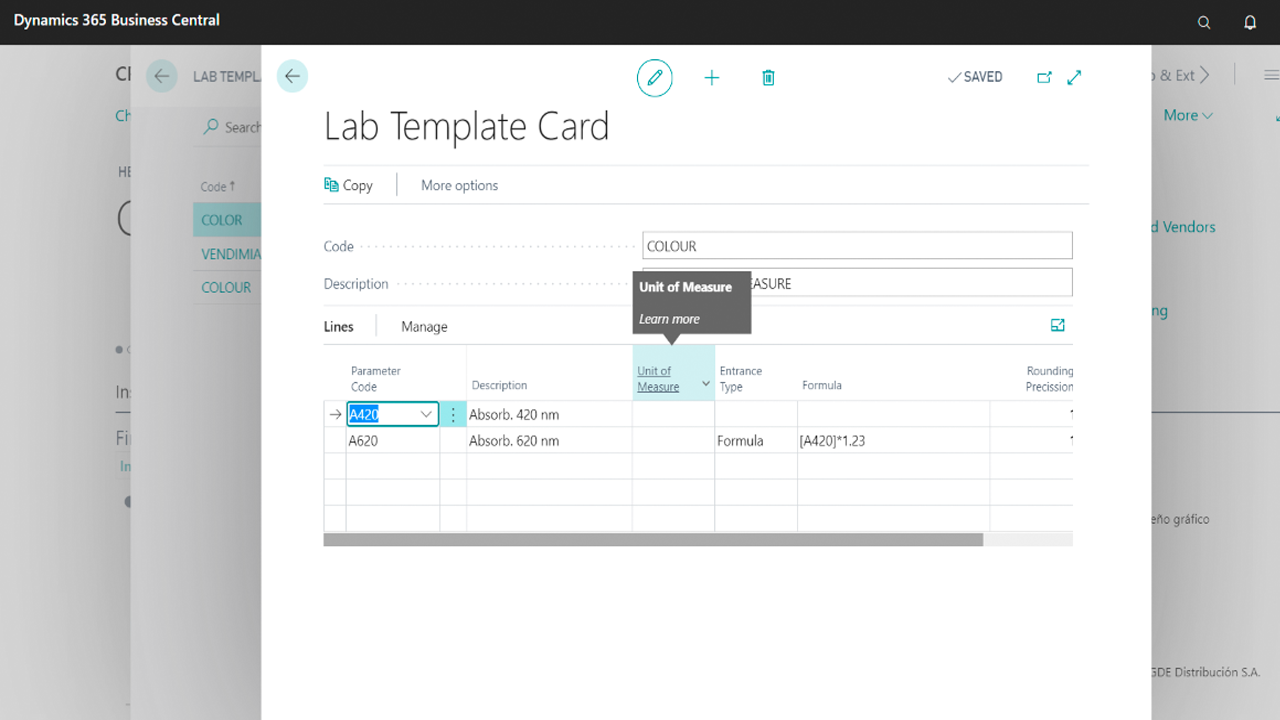Click the plus icon to create new
Screen dimensions: 1280x720
coord(712,77)
